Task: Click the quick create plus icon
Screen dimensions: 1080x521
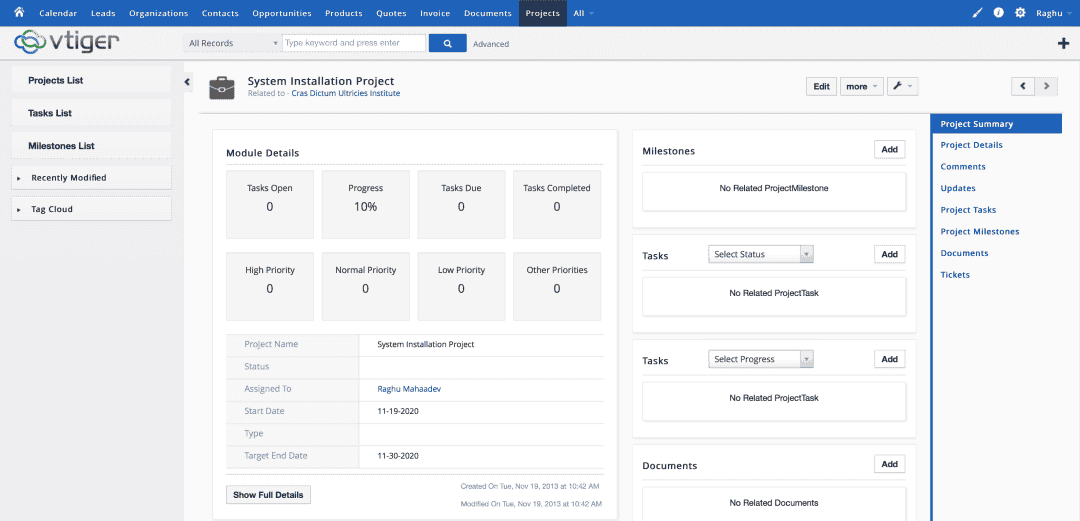Action: 1063,43
